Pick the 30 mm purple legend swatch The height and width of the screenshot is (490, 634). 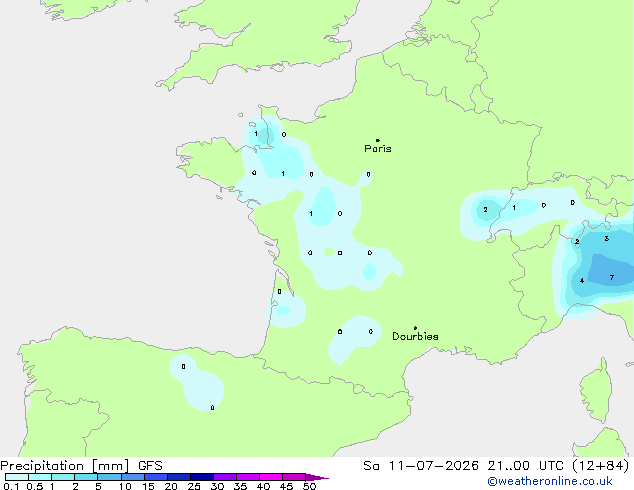tap(225, 477)
